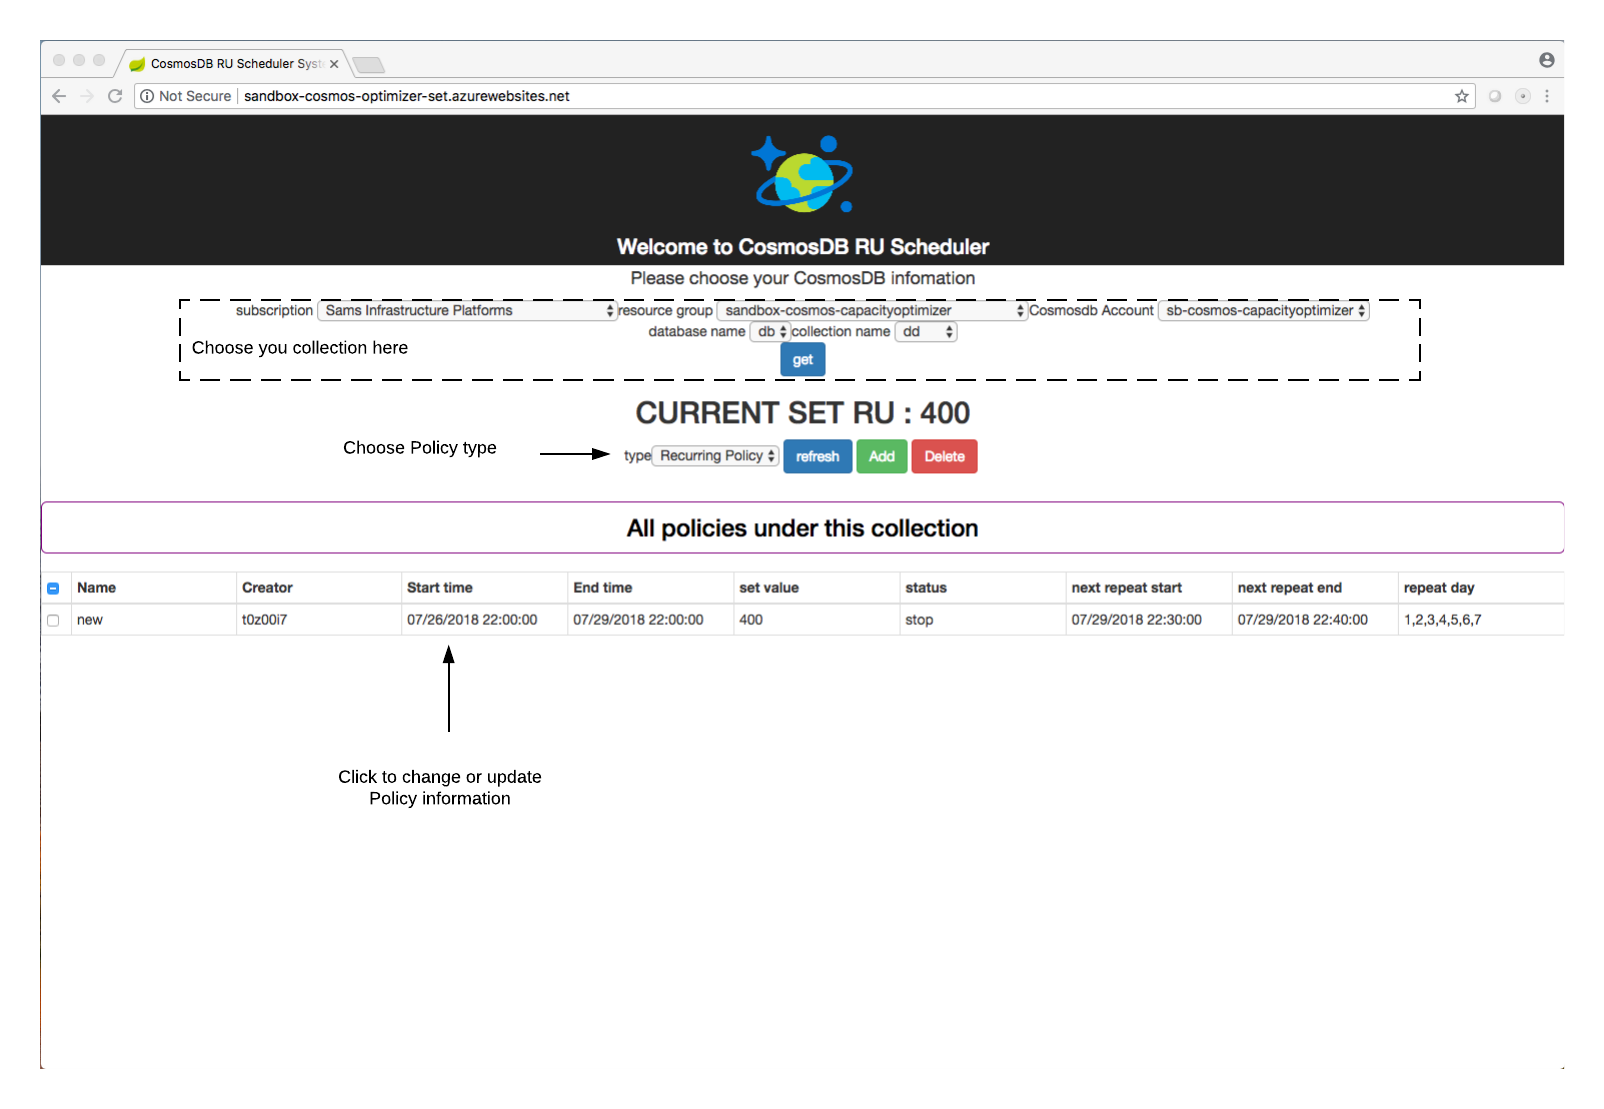Click the CosmosDB planet logo

[x=803, y=175]
